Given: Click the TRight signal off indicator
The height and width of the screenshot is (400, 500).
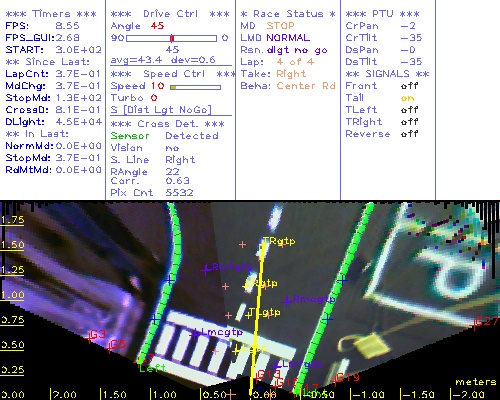Looking at the screenshot, I should (x=409, y=122).
